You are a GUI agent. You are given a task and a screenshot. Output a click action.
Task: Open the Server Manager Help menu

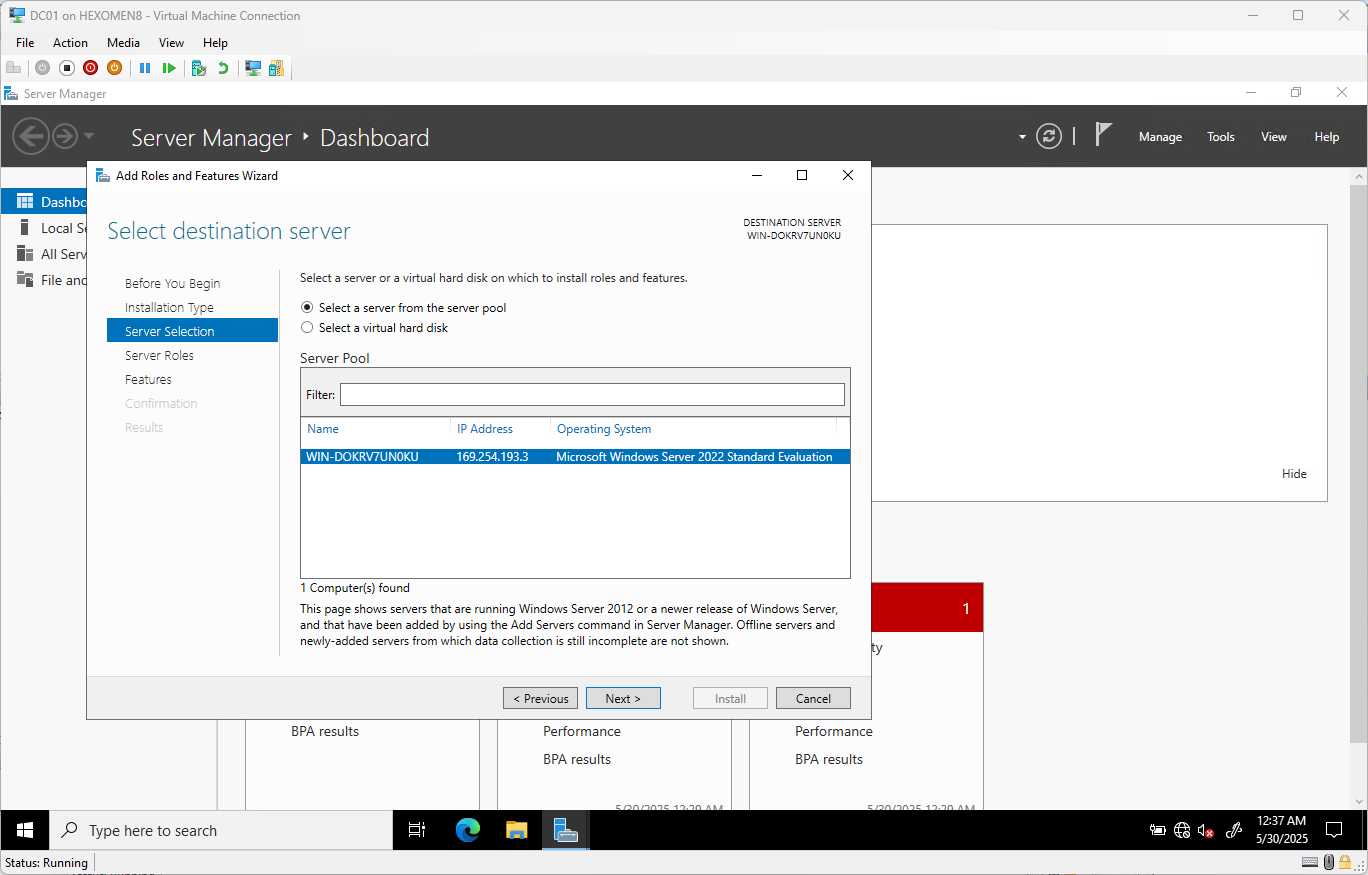[x=1327, y=137]
